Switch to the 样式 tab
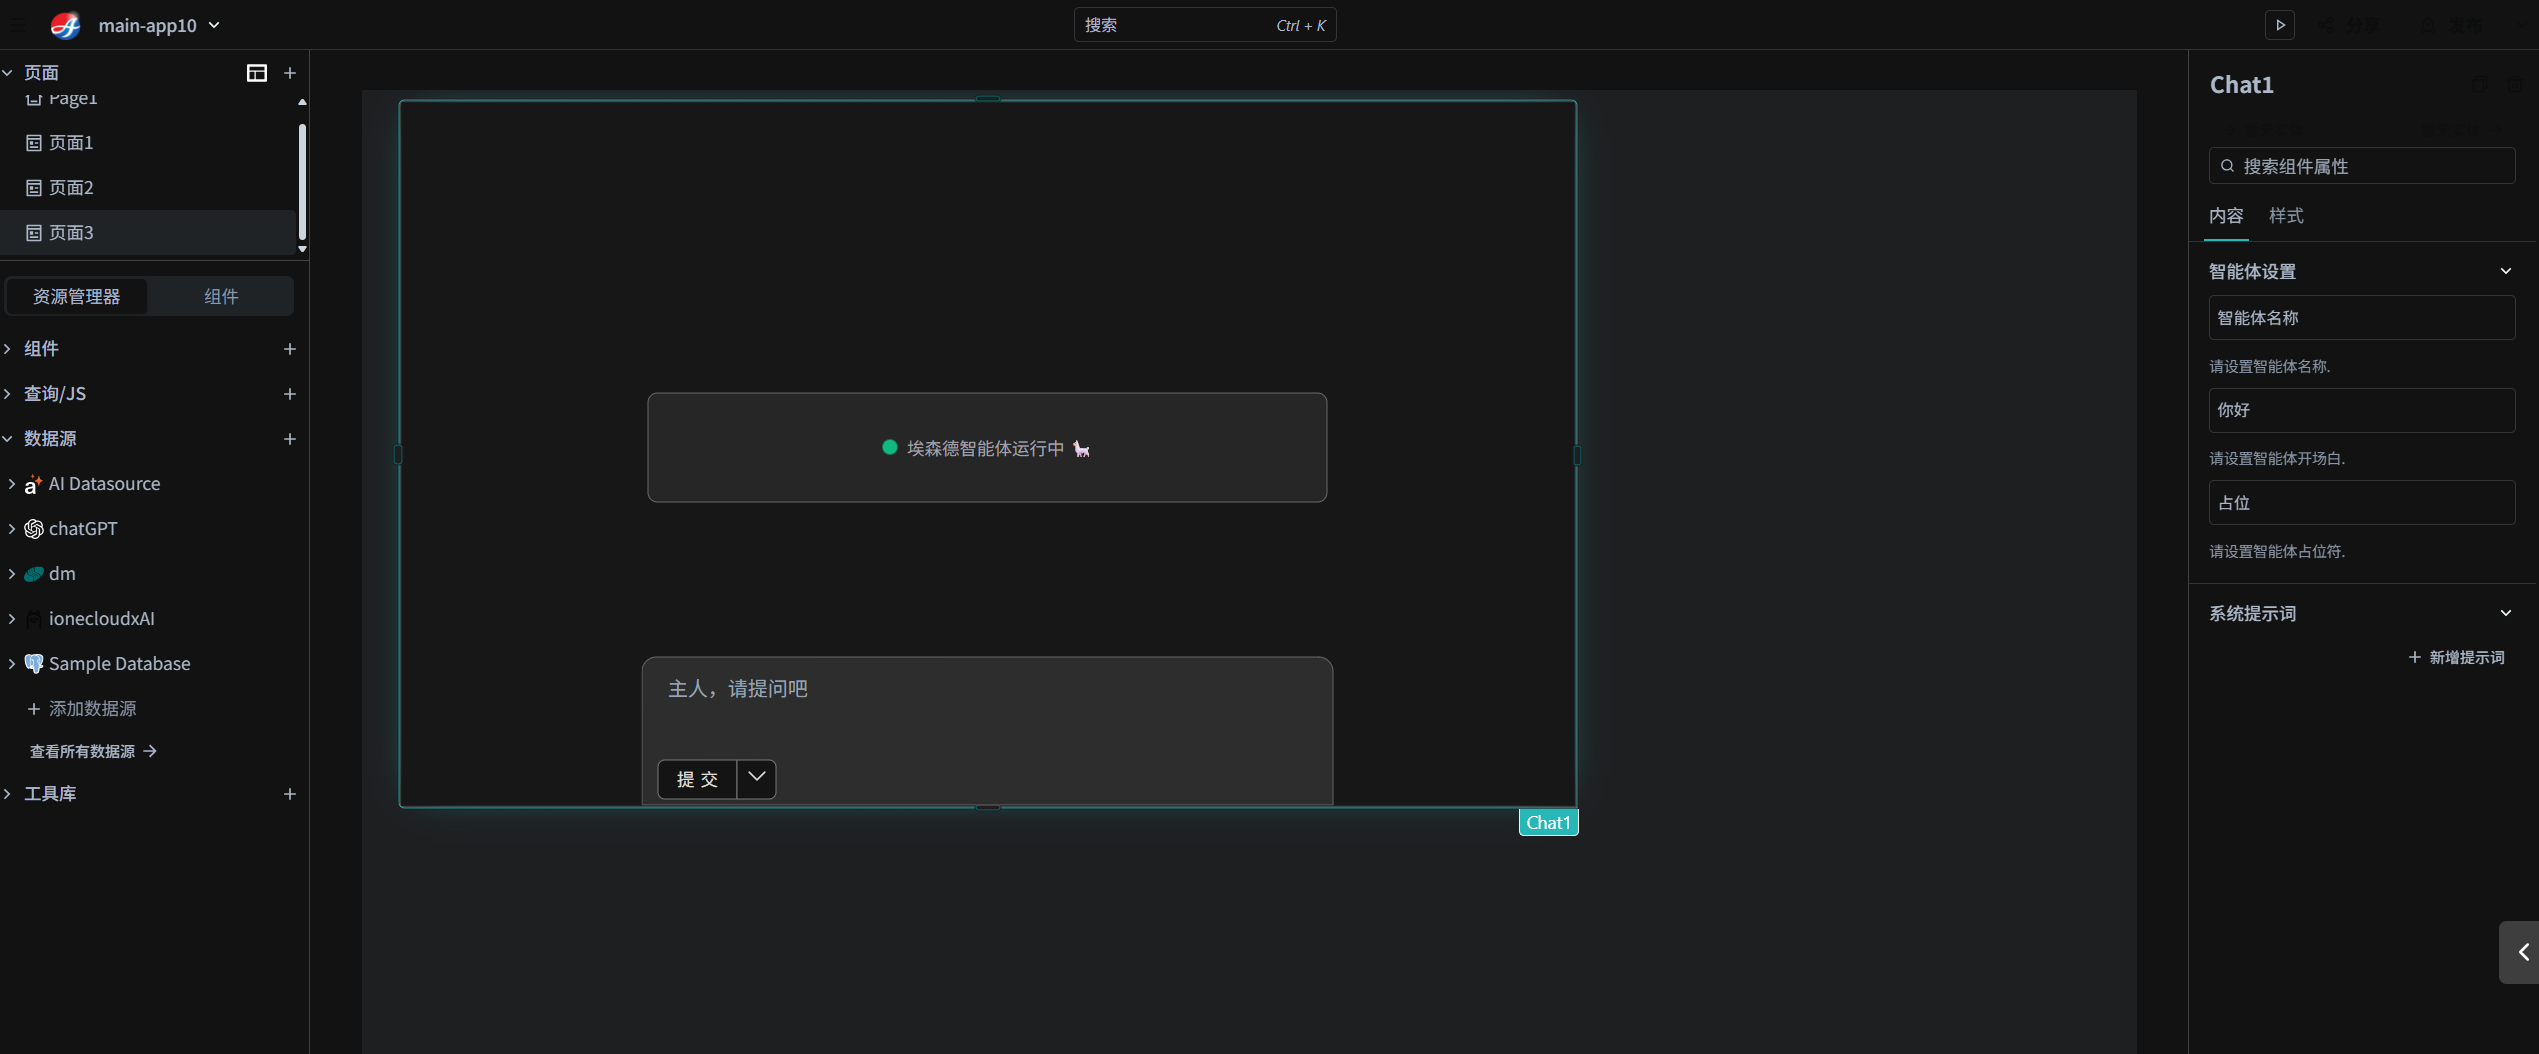 click(2284, 216)
